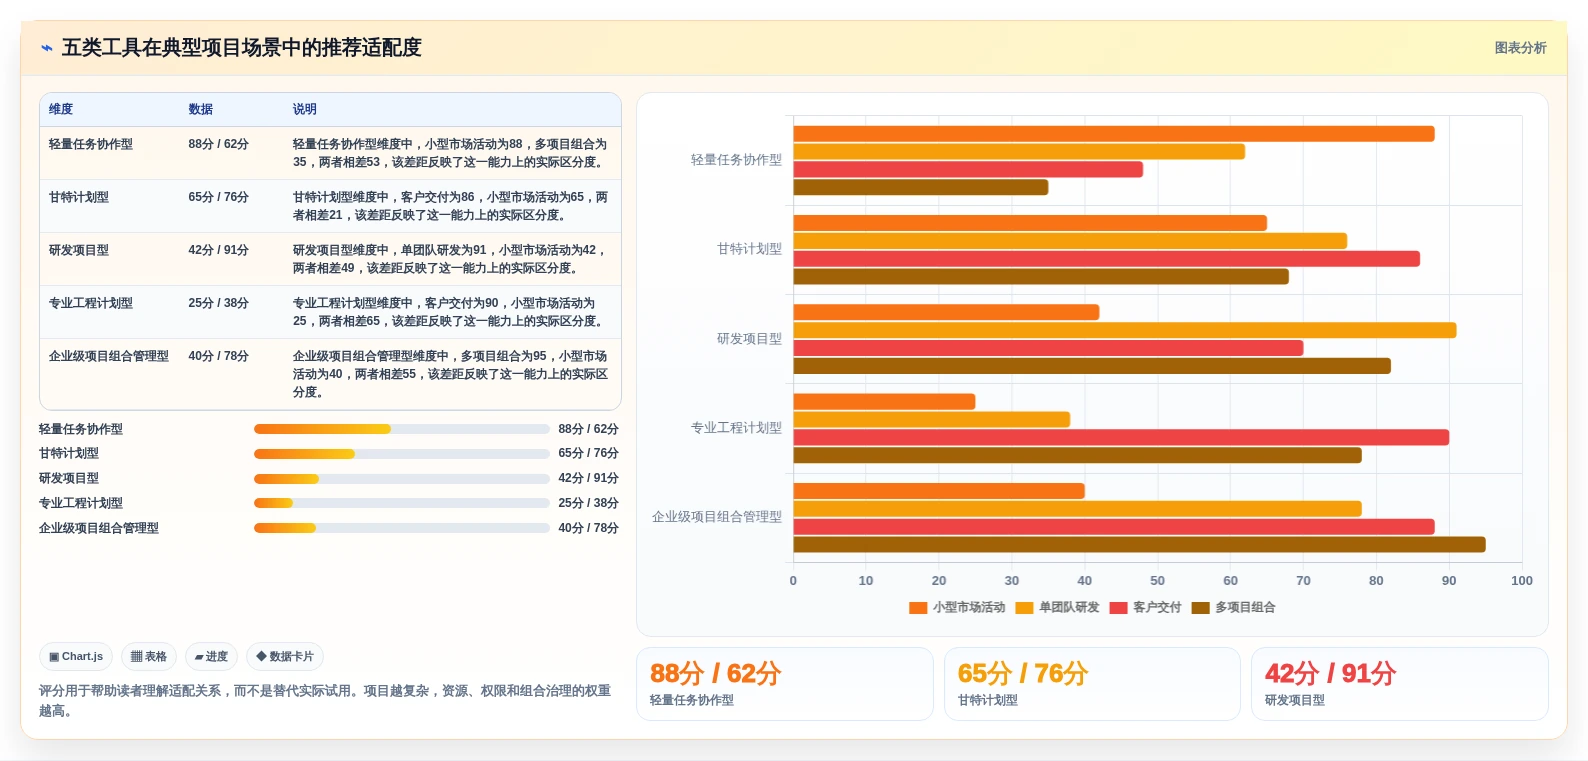The height and width of the screenshot is (761, 1588).
Task: Toggle 单团队研发 legend swatch
Action: coord(1024,608)
